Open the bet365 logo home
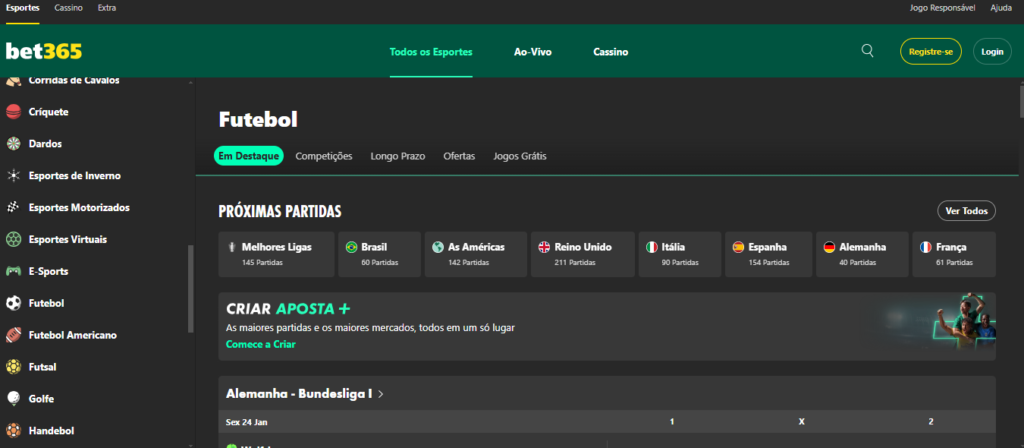Image resolution: width=1024 pixels, height=448 pixels. [44, 51]
